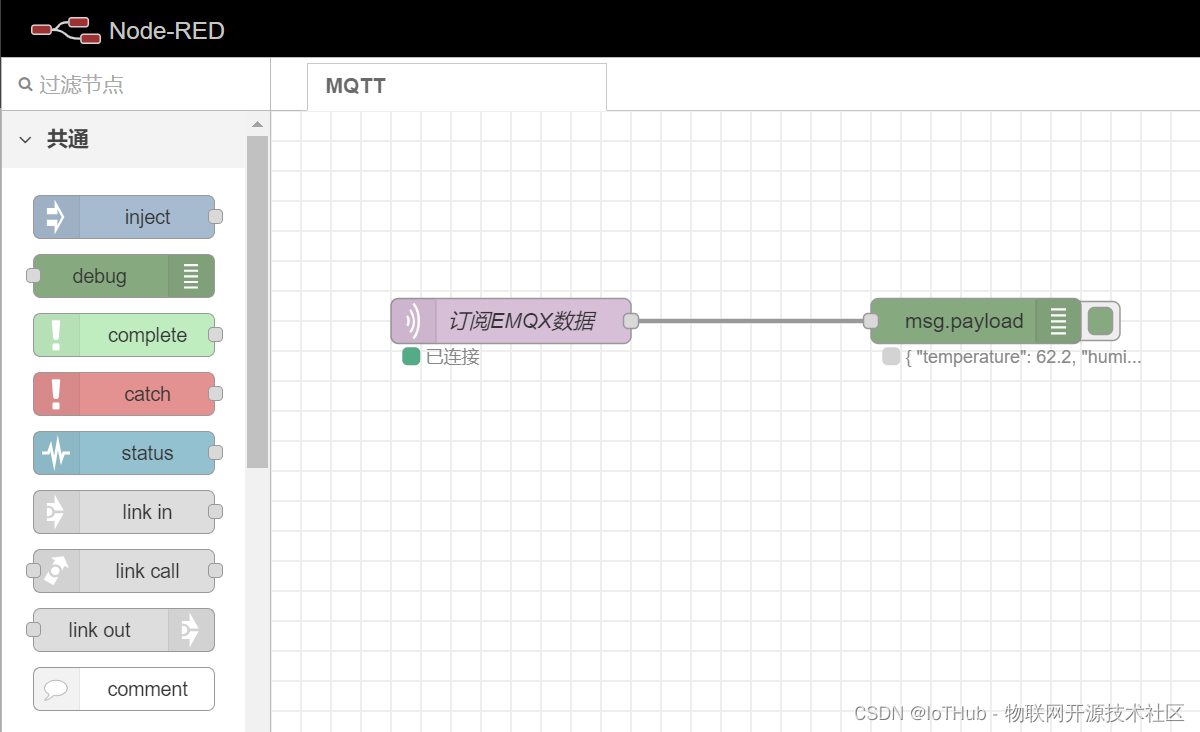Click the inject node arrow icon

coord(56,217)
